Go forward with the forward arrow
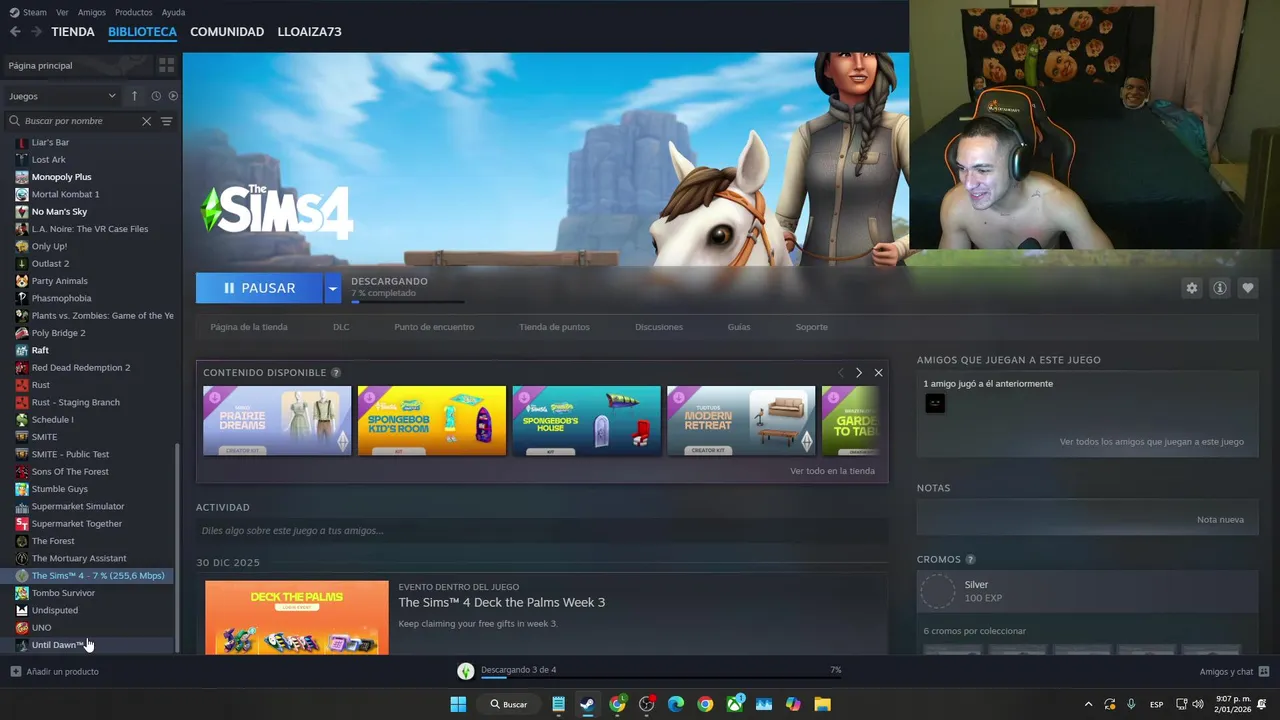Image resolution: width=1280 pixels, height=720 pixels. (x=37, y=32)
